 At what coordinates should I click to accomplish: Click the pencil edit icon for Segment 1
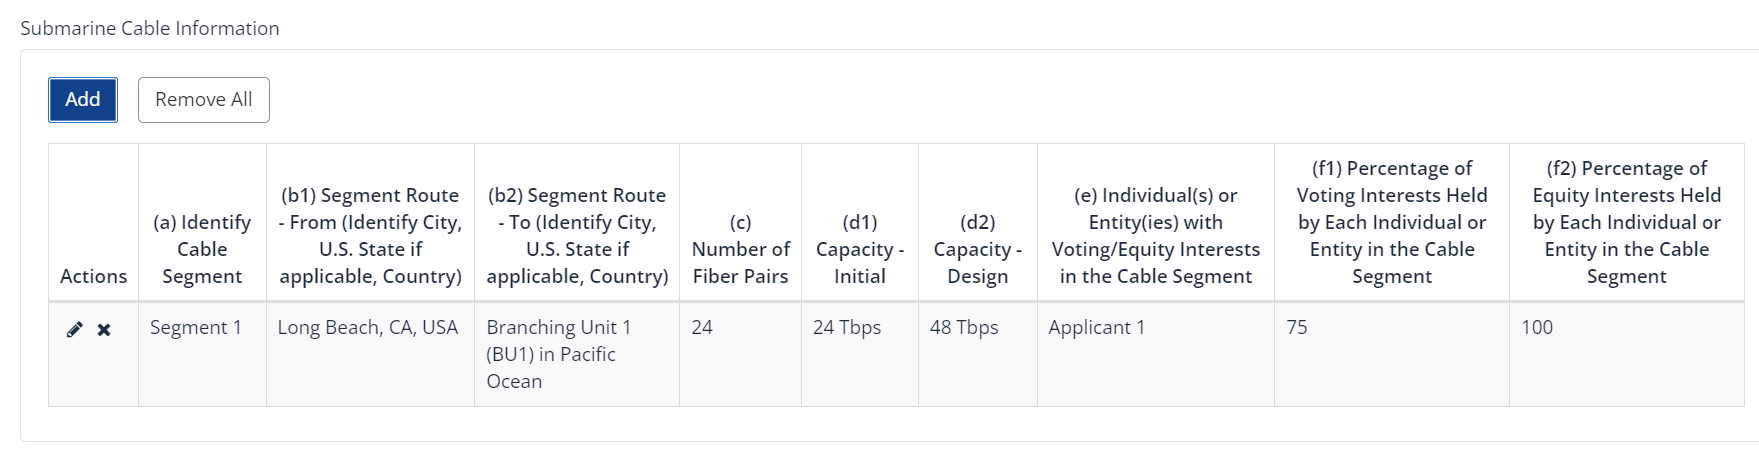click(74, 329)
